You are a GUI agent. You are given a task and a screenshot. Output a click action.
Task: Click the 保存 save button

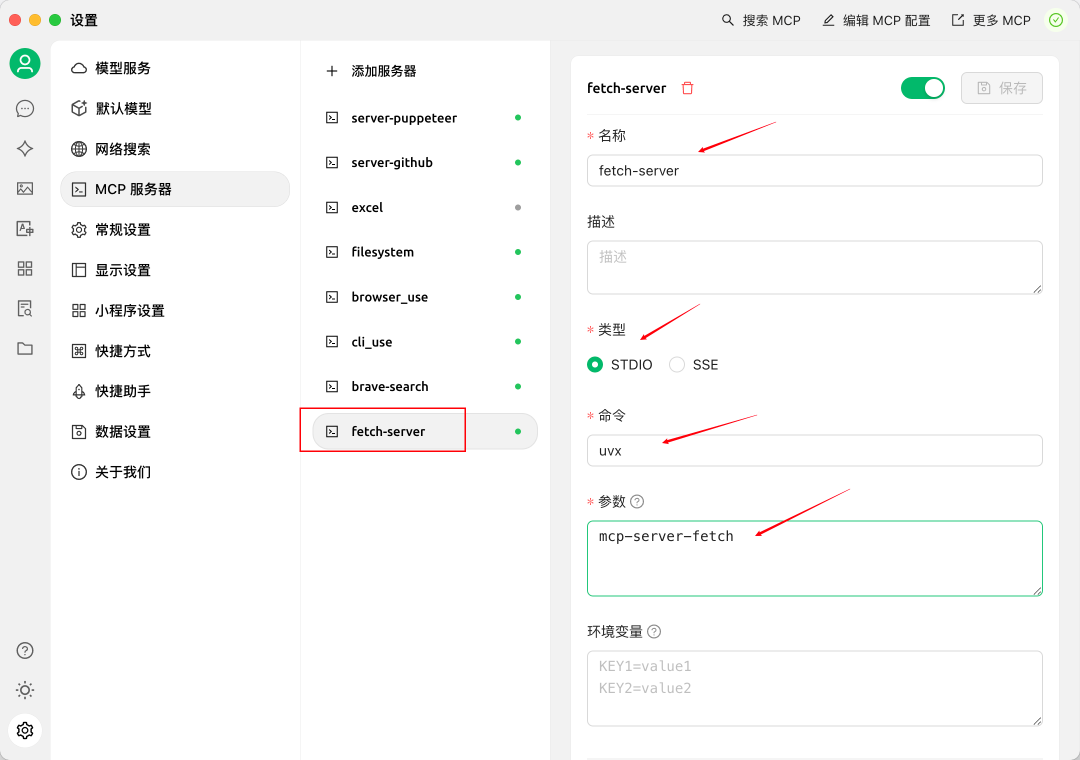tap(1001, 88)
